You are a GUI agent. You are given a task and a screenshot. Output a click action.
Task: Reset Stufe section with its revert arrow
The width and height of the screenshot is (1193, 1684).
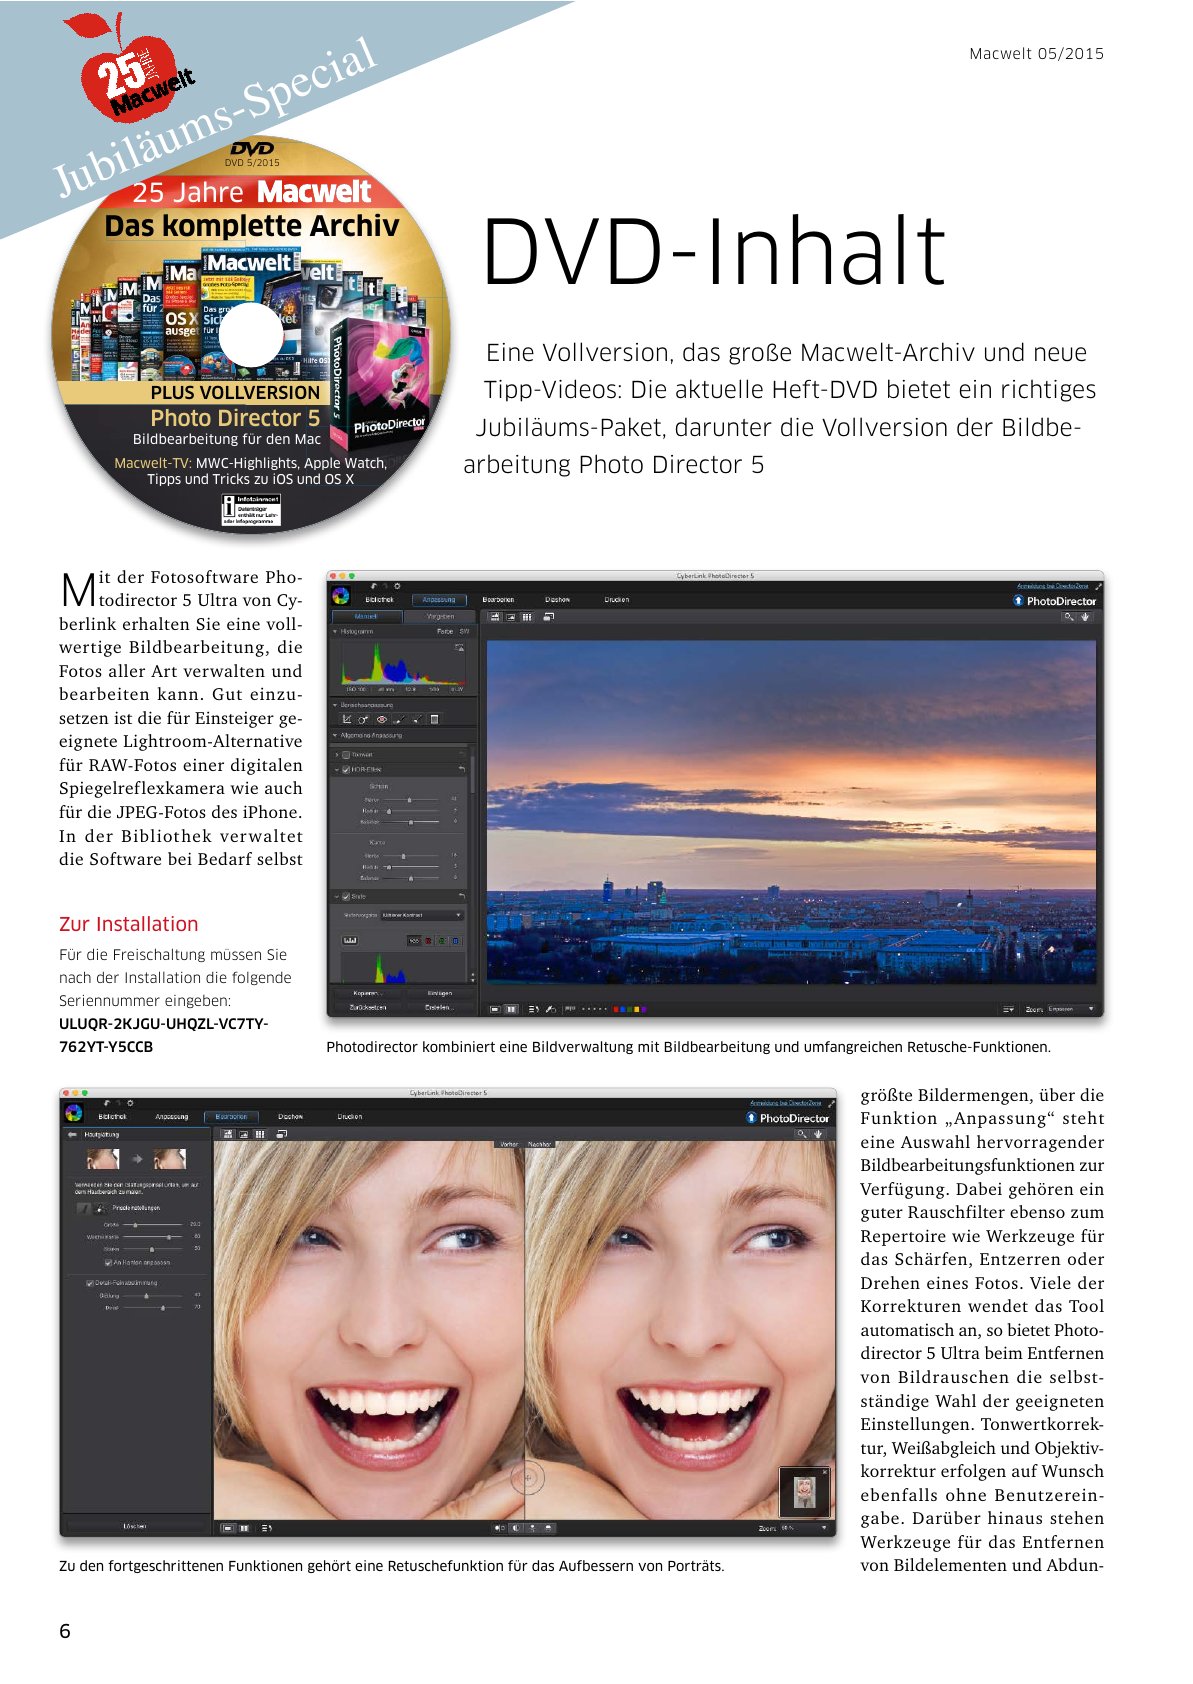point(462,896)
